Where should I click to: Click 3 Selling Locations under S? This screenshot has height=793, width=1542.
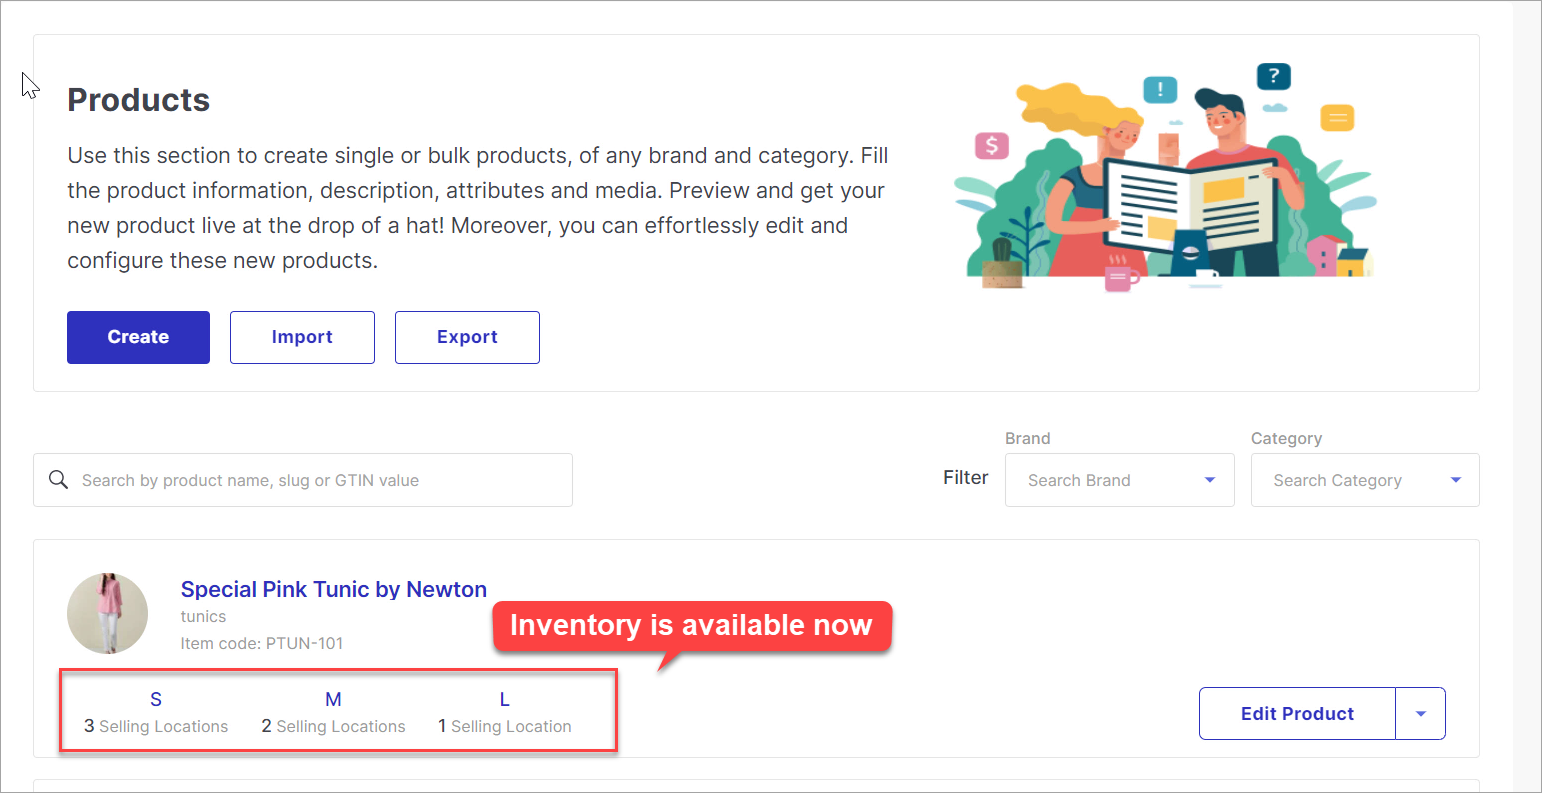pyautogui.click(x=156, y=726)
